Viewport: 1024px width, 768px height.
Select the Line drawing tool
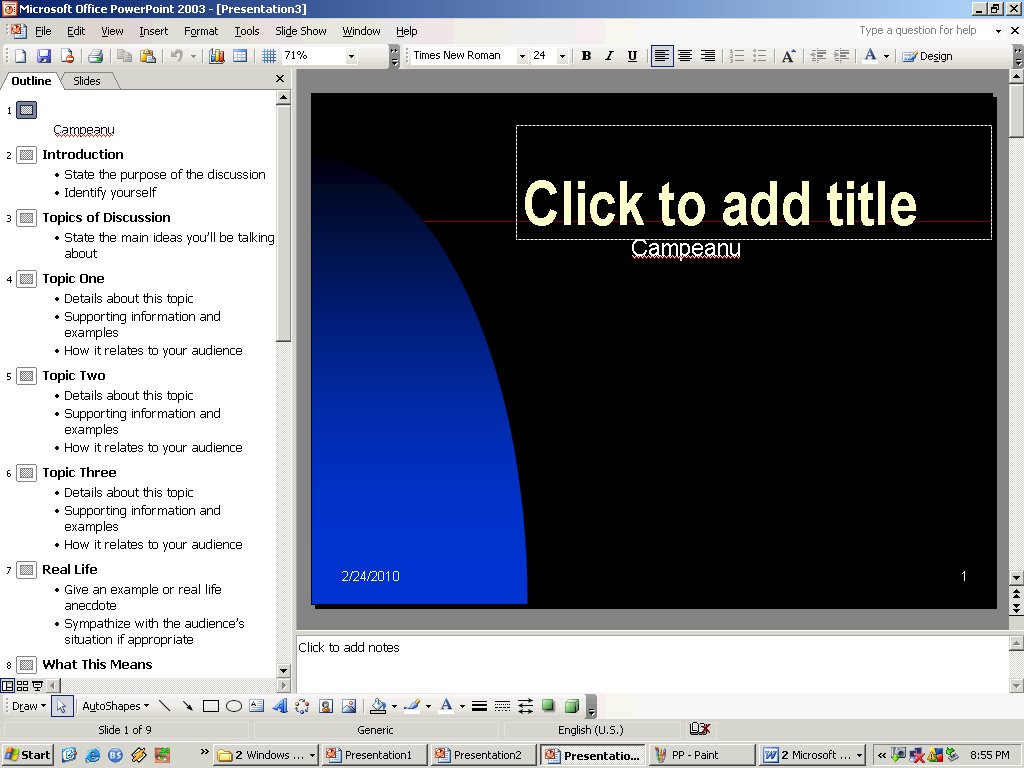click(165, 706)
